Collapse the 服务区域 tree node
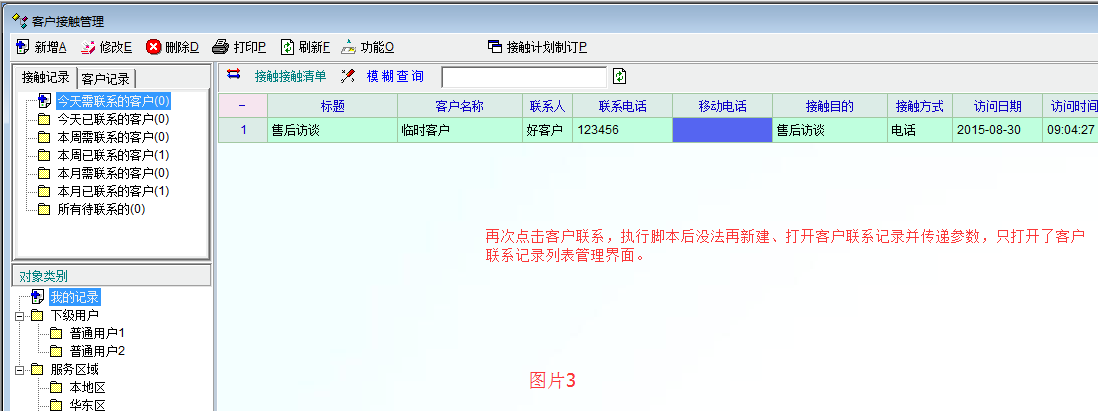Image resolution: width=1098 pixels, height=411 pixels. coord(19,369)
